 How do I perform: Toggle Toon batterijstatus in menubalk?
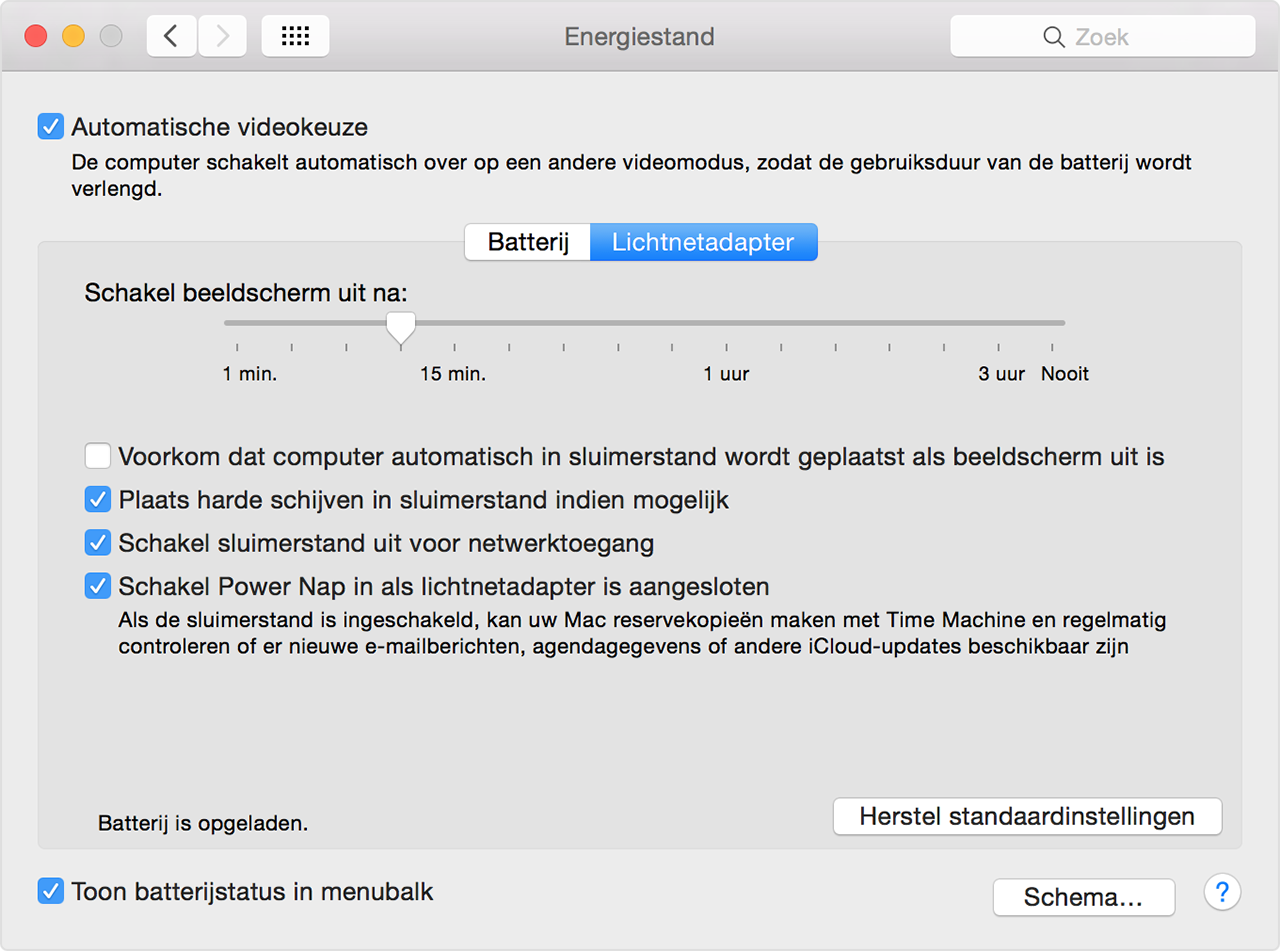pyautogui.click(x=50, y=891)
